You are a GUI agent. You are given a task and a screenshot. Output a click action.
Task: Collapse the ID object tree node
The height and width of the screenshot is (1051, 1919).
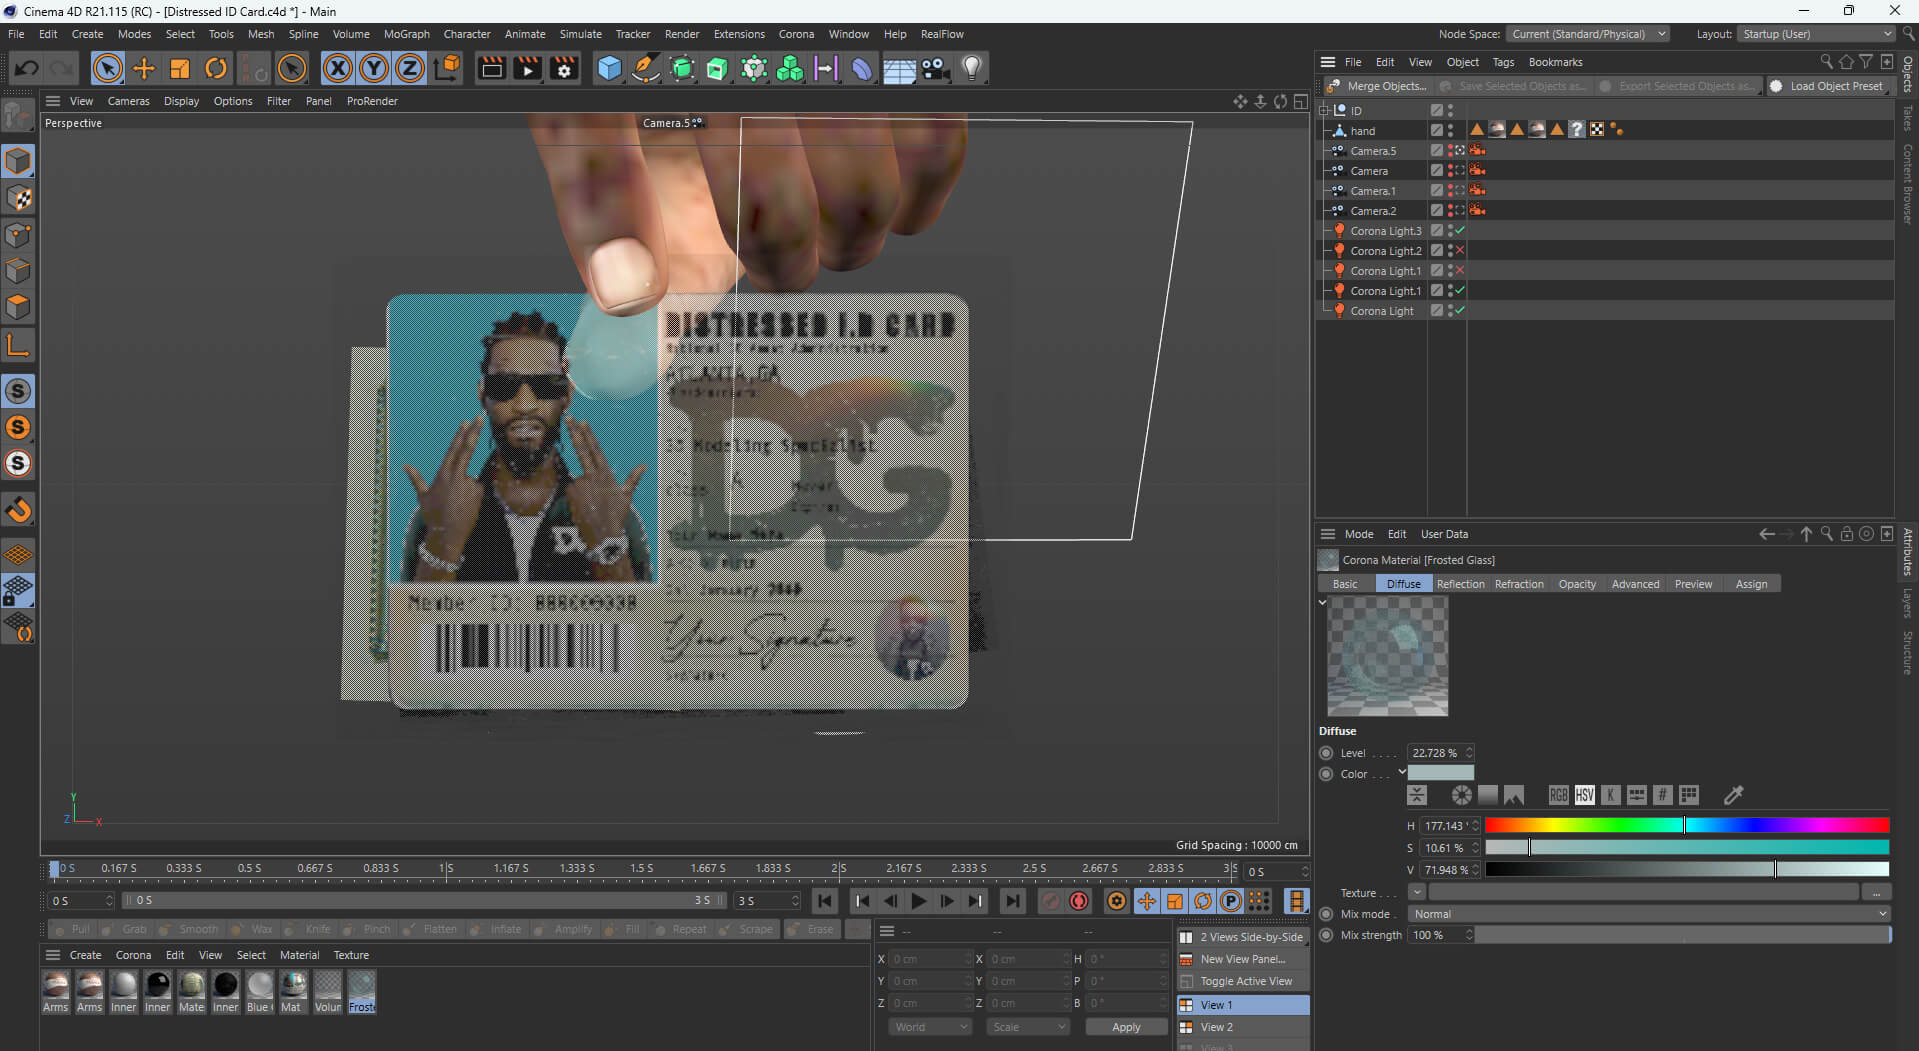click(x=1325, y=111)
